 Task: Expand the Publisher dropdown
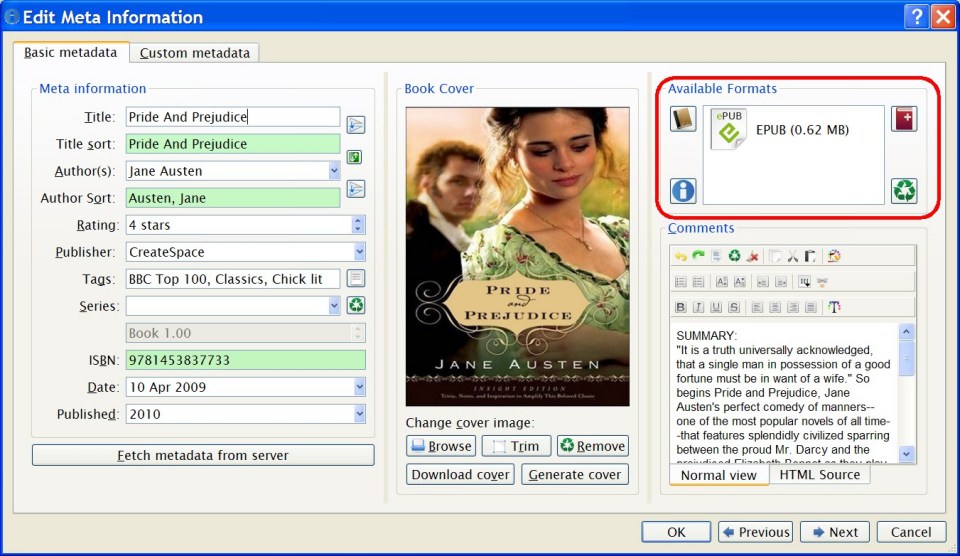[359, 252]
